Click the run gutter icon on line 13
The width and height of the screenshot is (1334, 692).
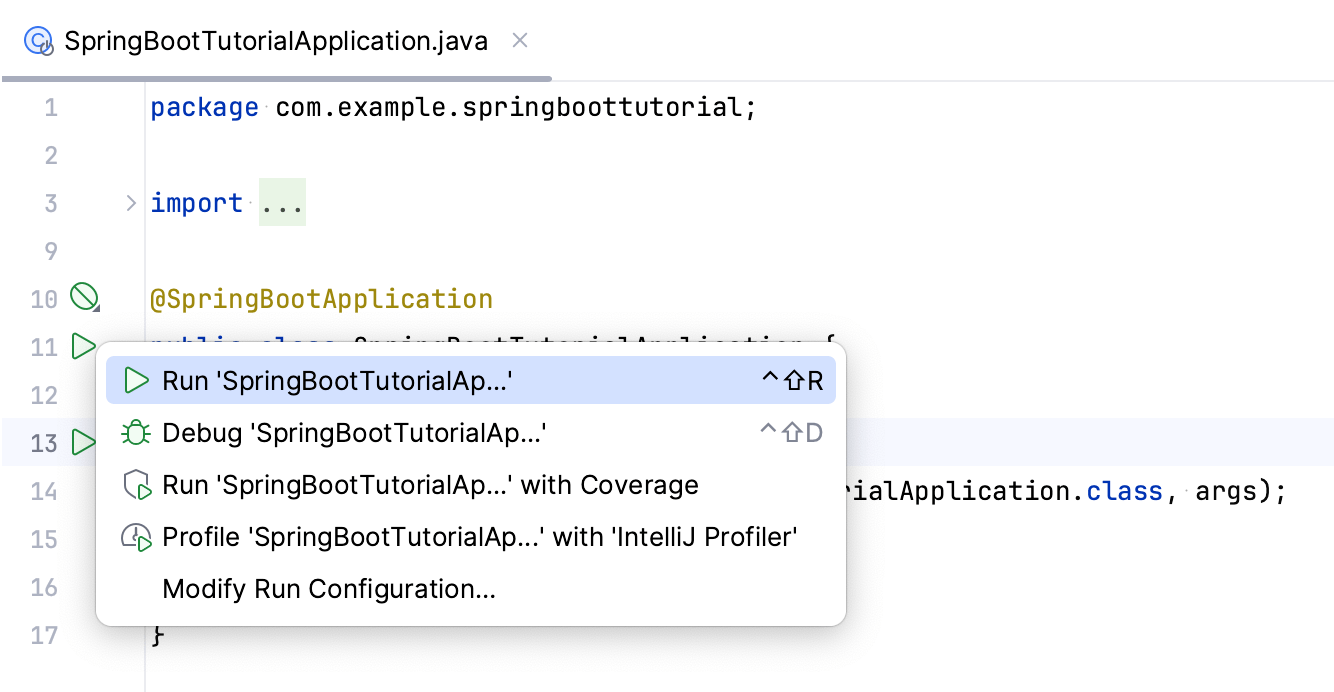[x=84, y=443]
